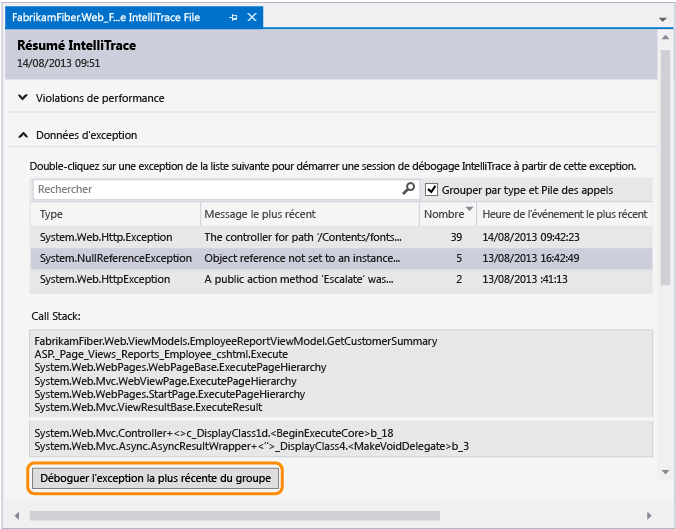Select WebPageBase.ExecutePageHierarchy stack line
The image size is (676, 529).
pyautogui.click(x=180, y=367)
